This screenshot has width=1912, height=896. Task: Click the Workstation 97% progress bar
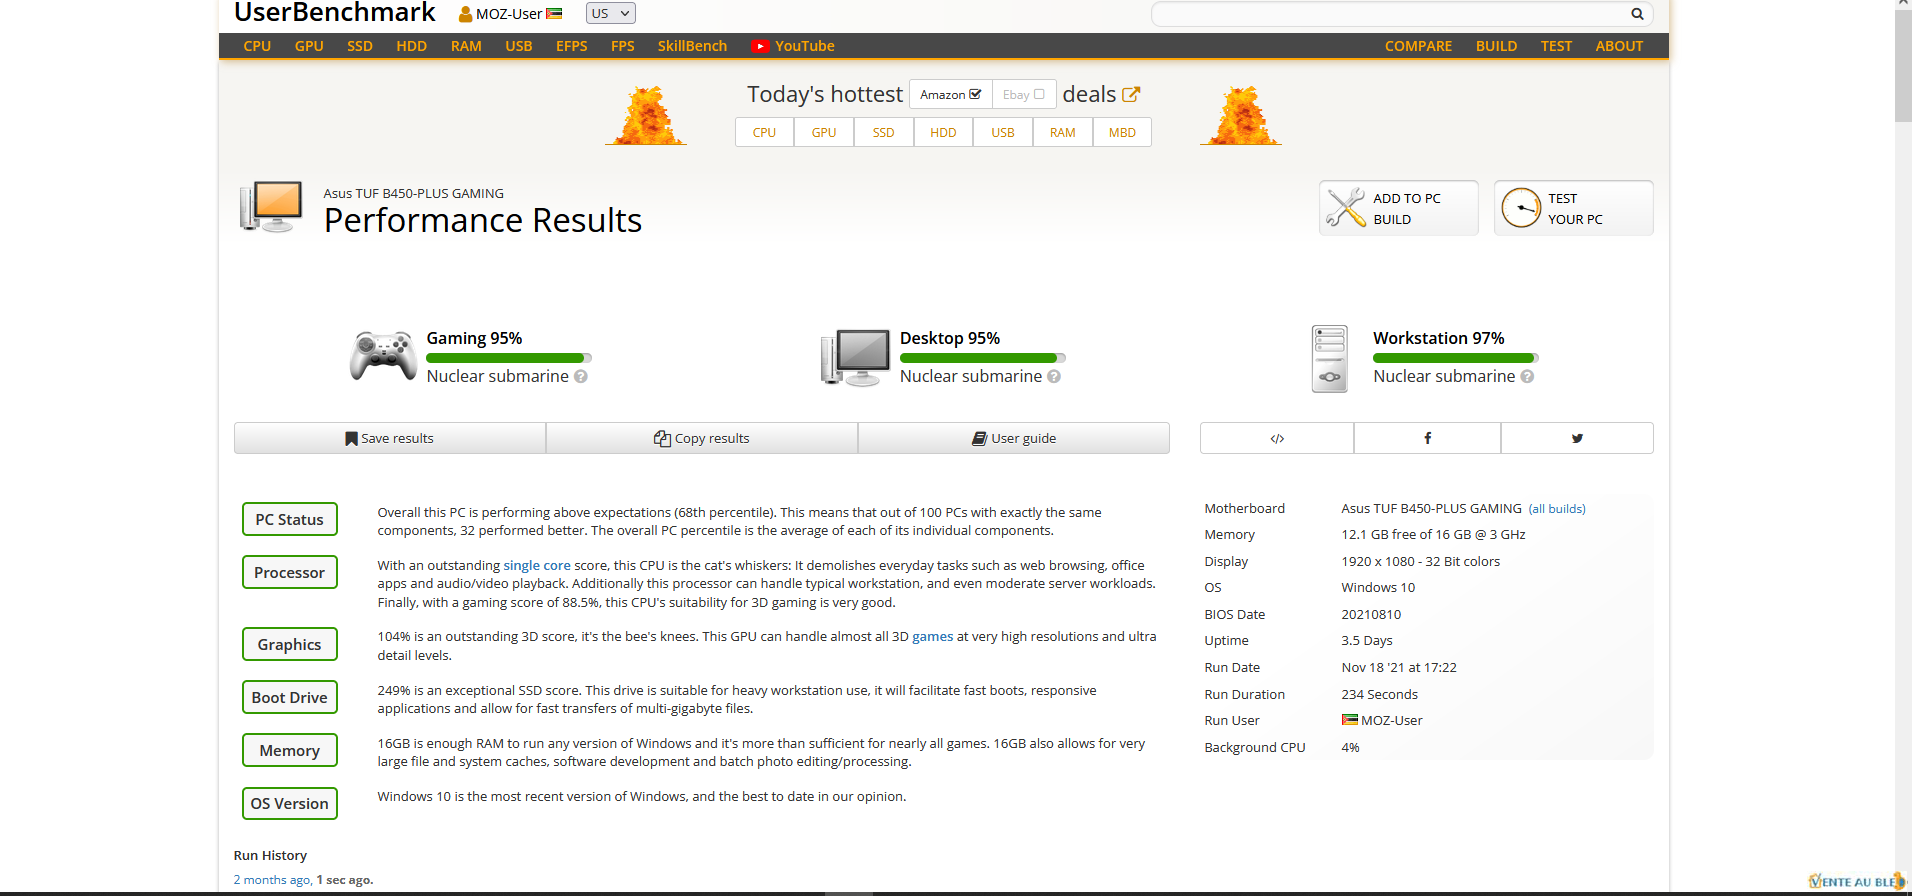pos(1456,357)
